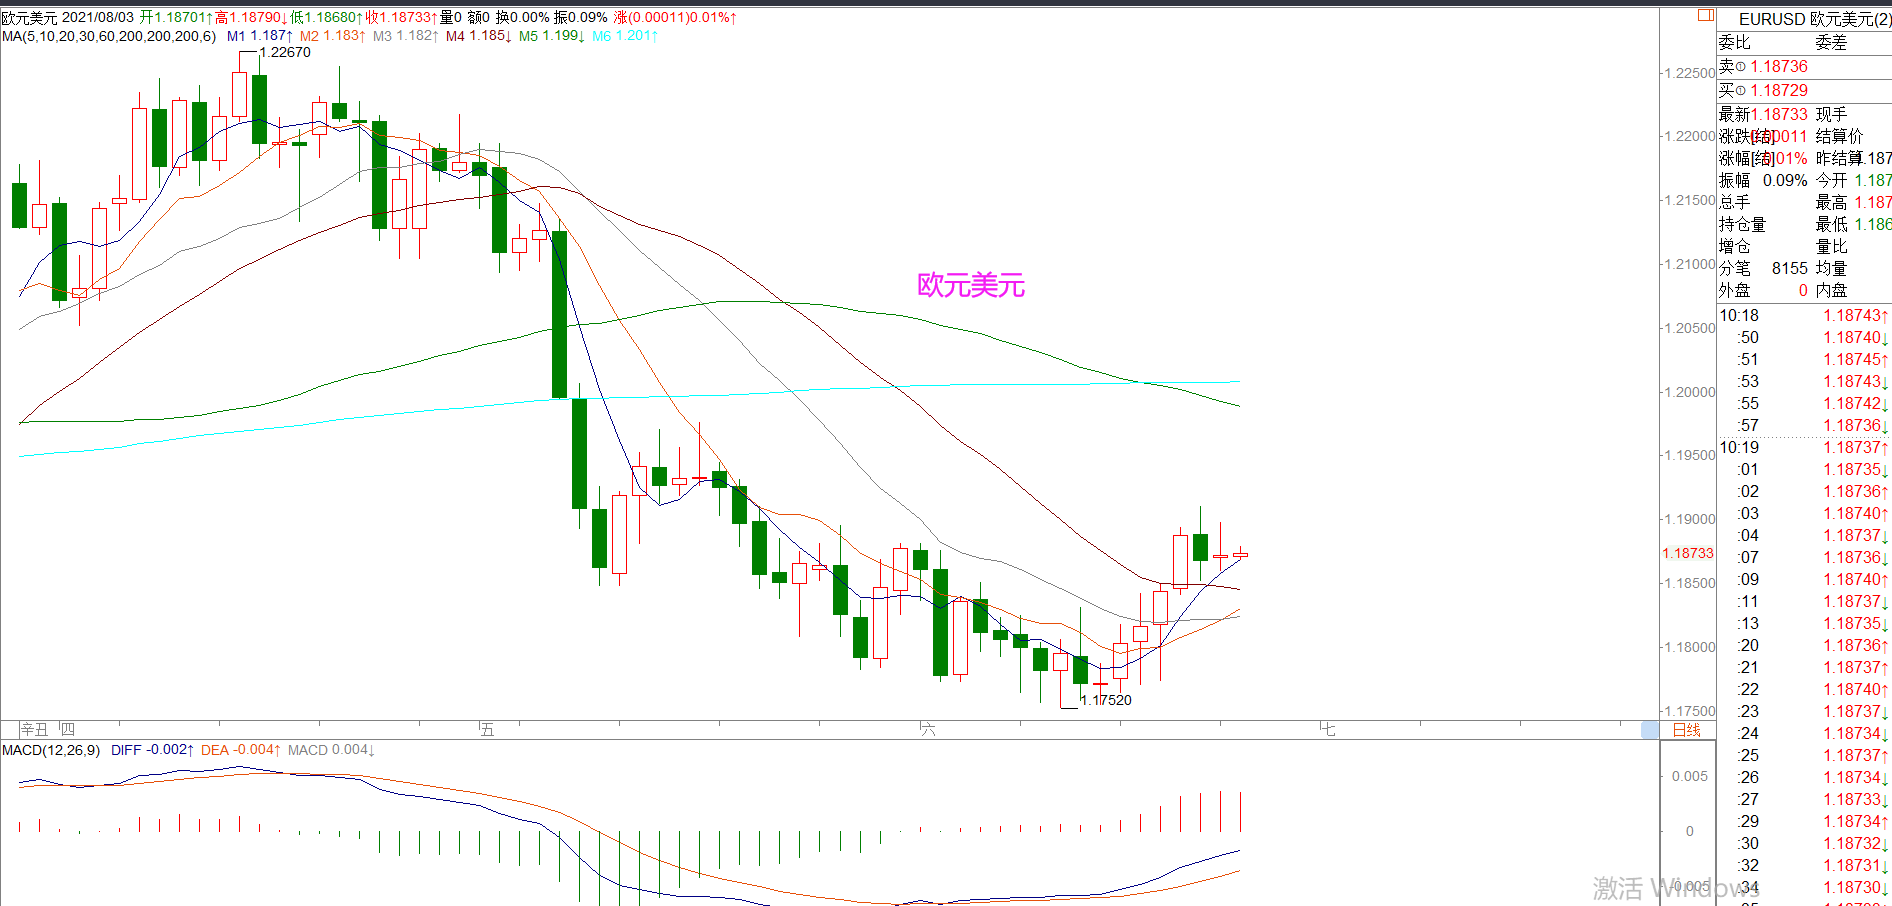Image resolution: width=1892 pixels, height=906 pixels.
Task: Click the high price 高1.18790 in header
Action: point(252,17)
